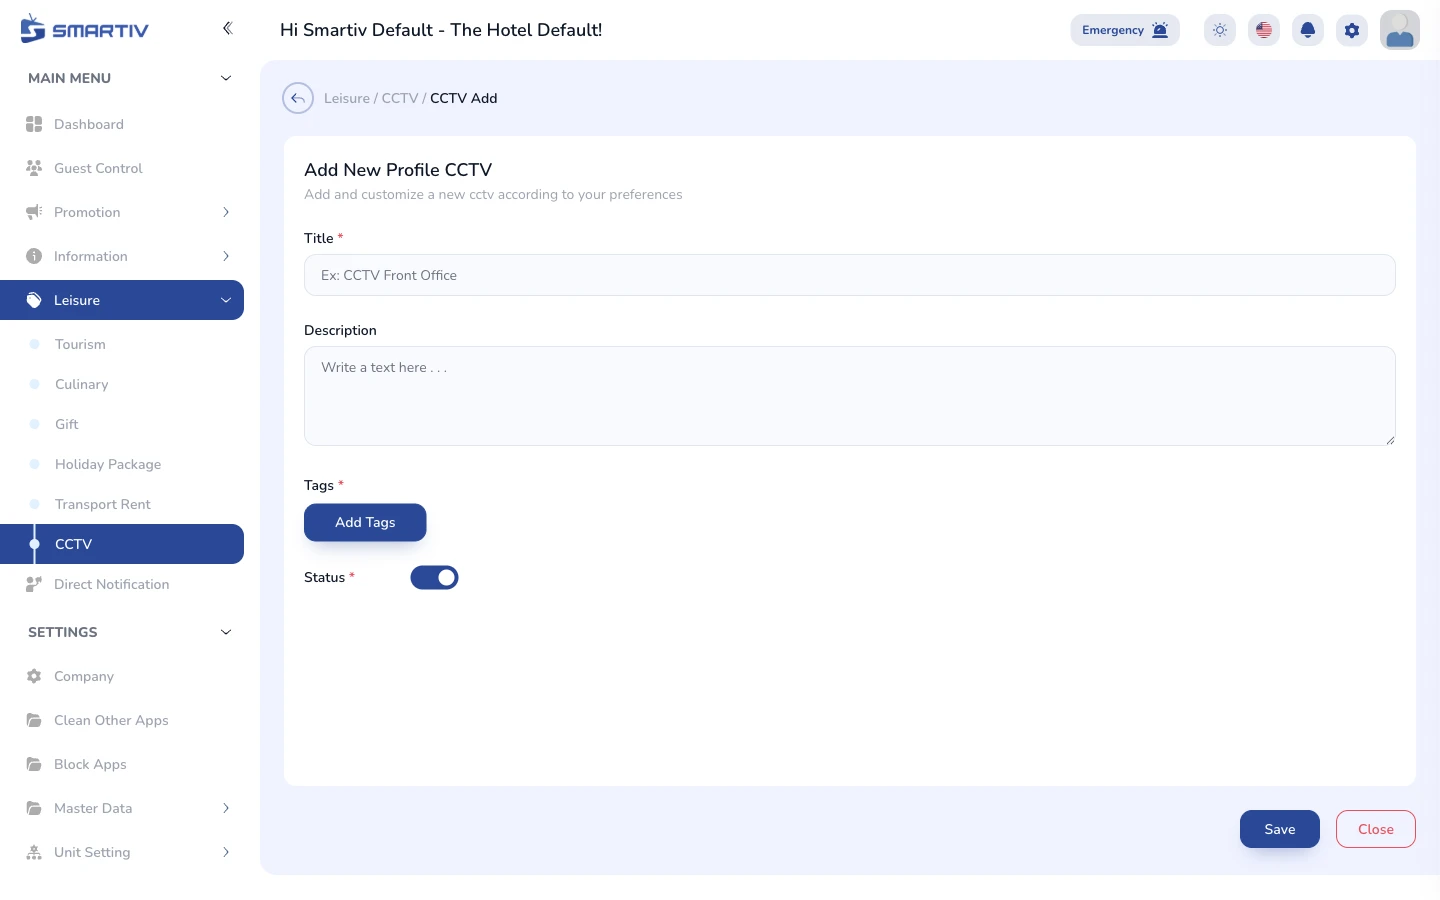Click the Promotion megaphone icon

34,212
